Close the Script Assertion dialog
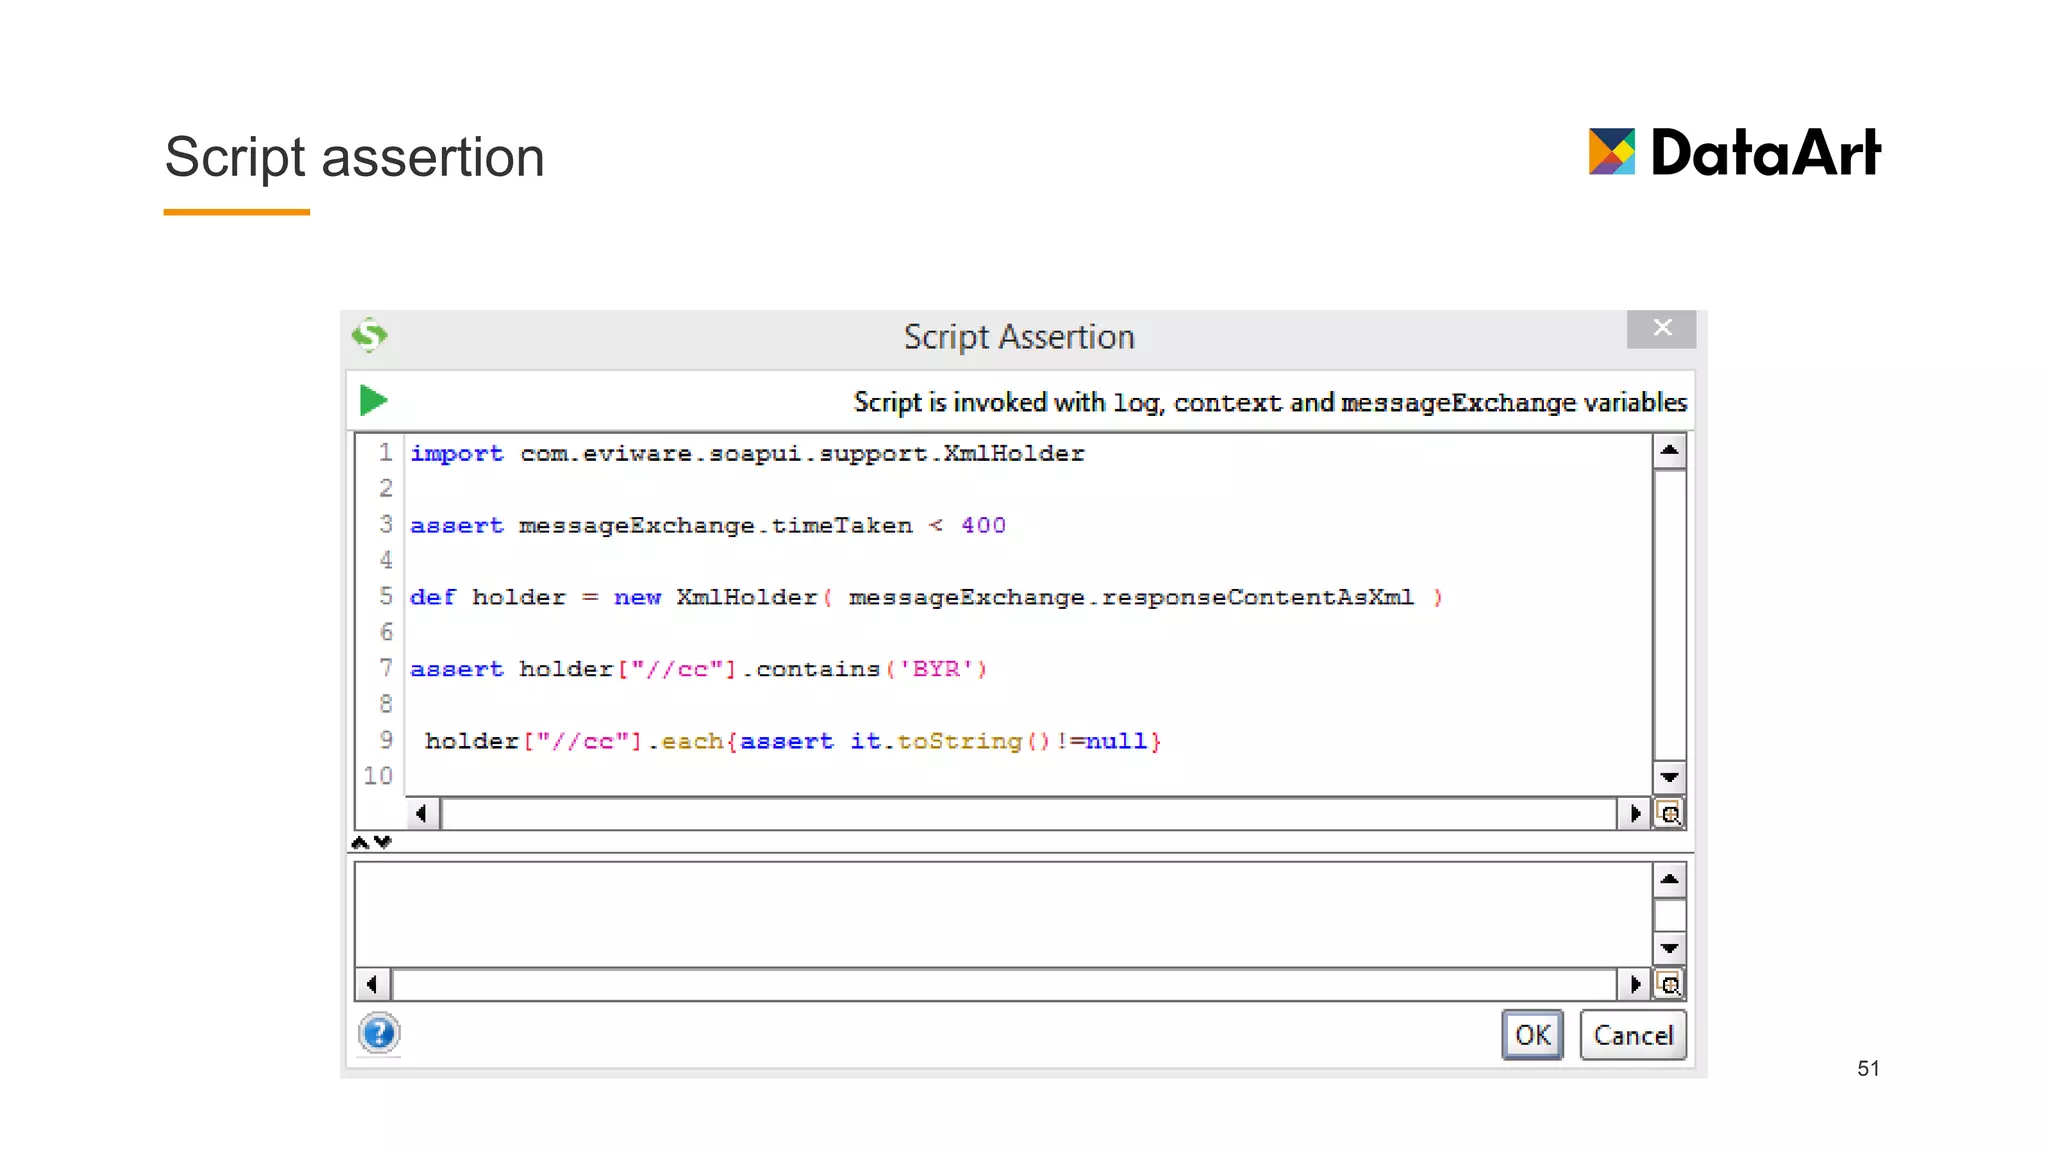Image resolution: width=2048 pixels, height=1152 pixels. click(1661, 328)
